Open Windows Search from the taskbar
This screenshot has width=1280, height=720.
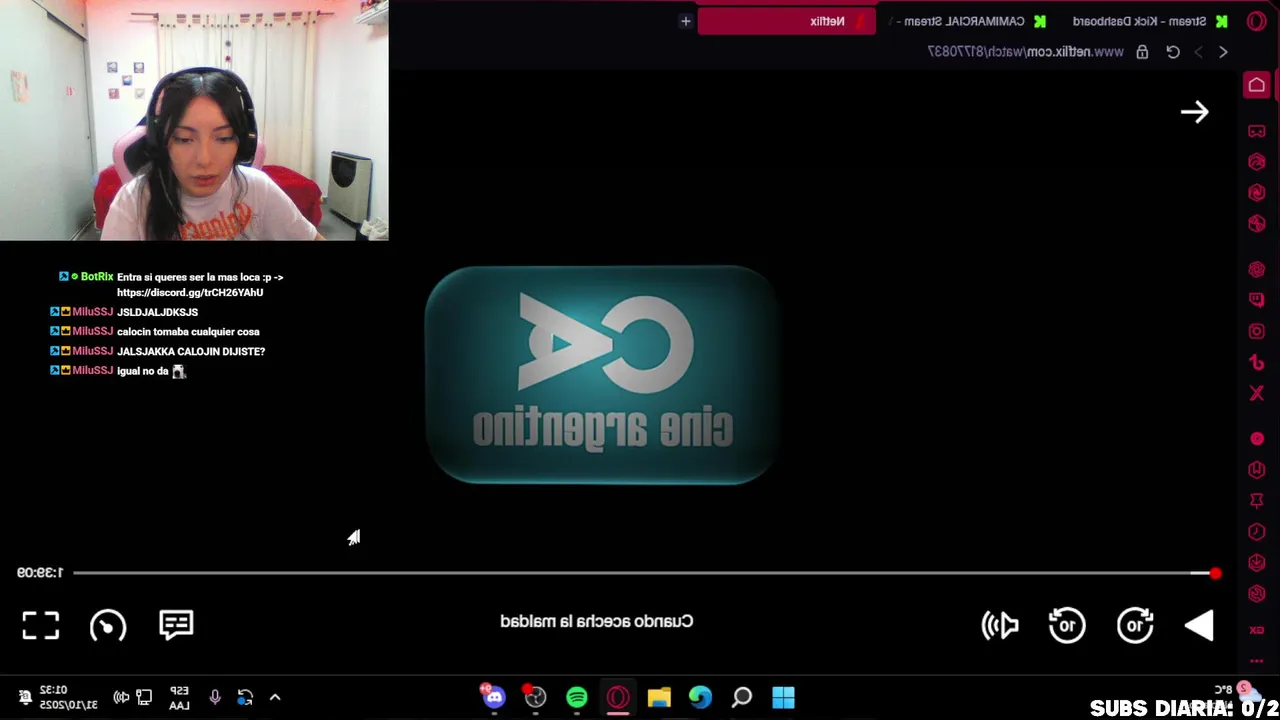[742, 697]
